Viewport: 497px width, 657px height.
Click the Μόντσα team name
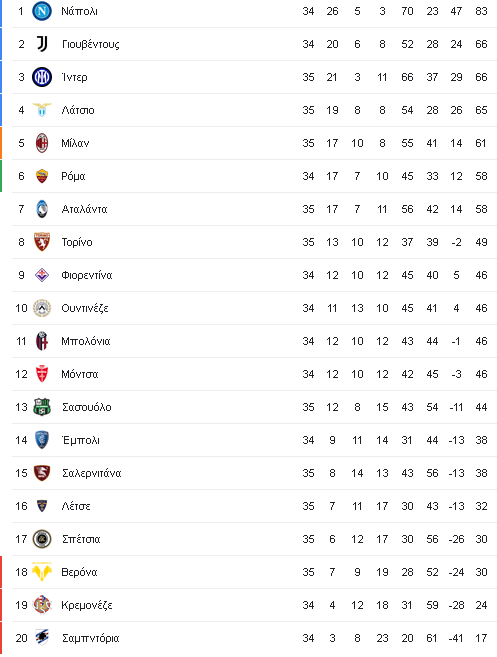point(80,374)
